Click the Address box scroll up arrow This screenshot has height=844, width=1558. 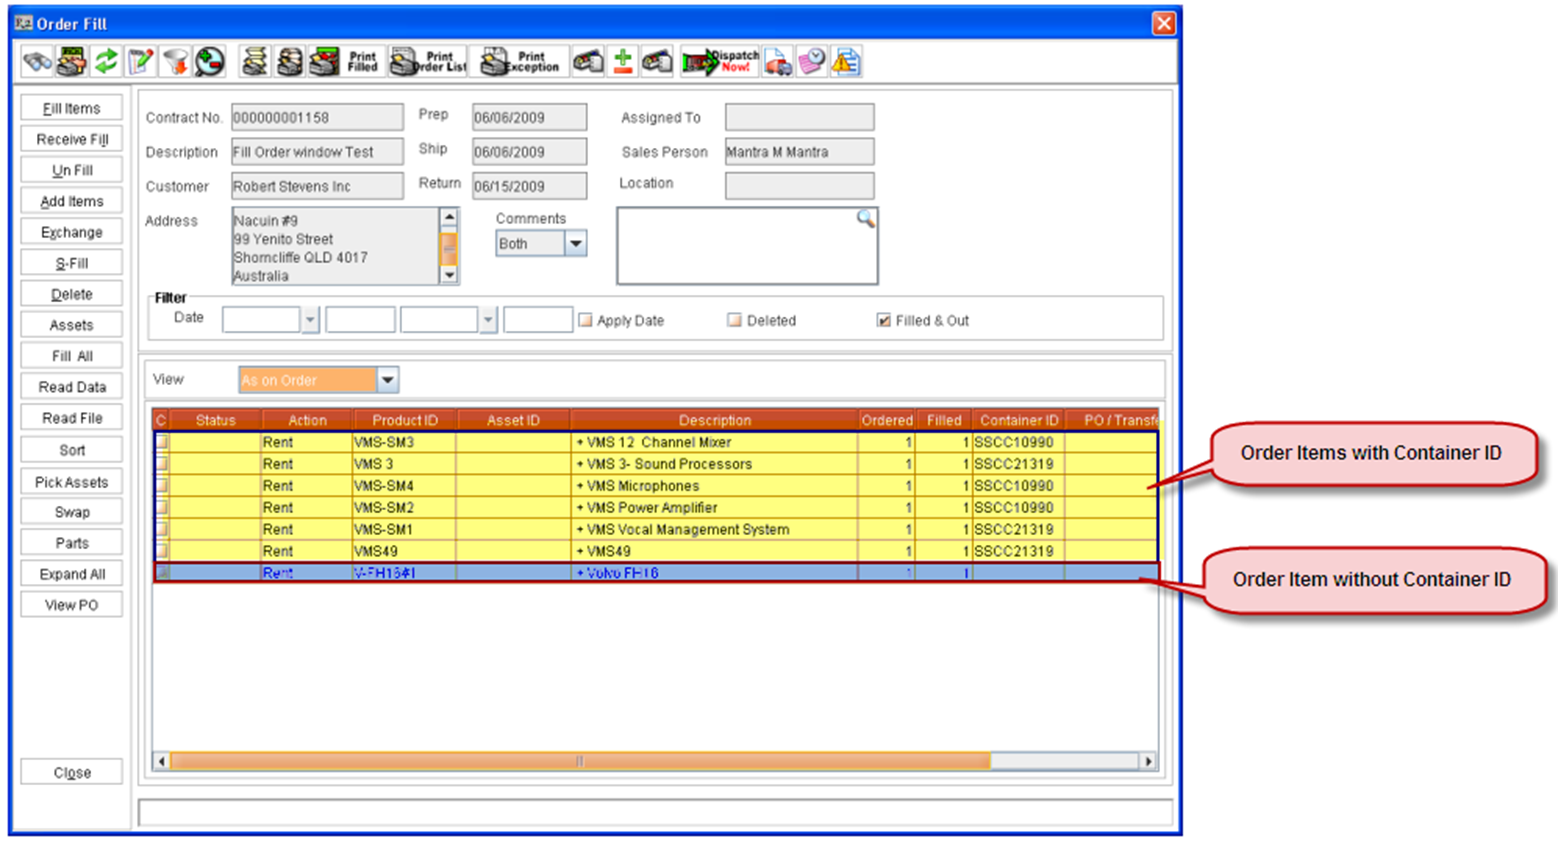449,217
